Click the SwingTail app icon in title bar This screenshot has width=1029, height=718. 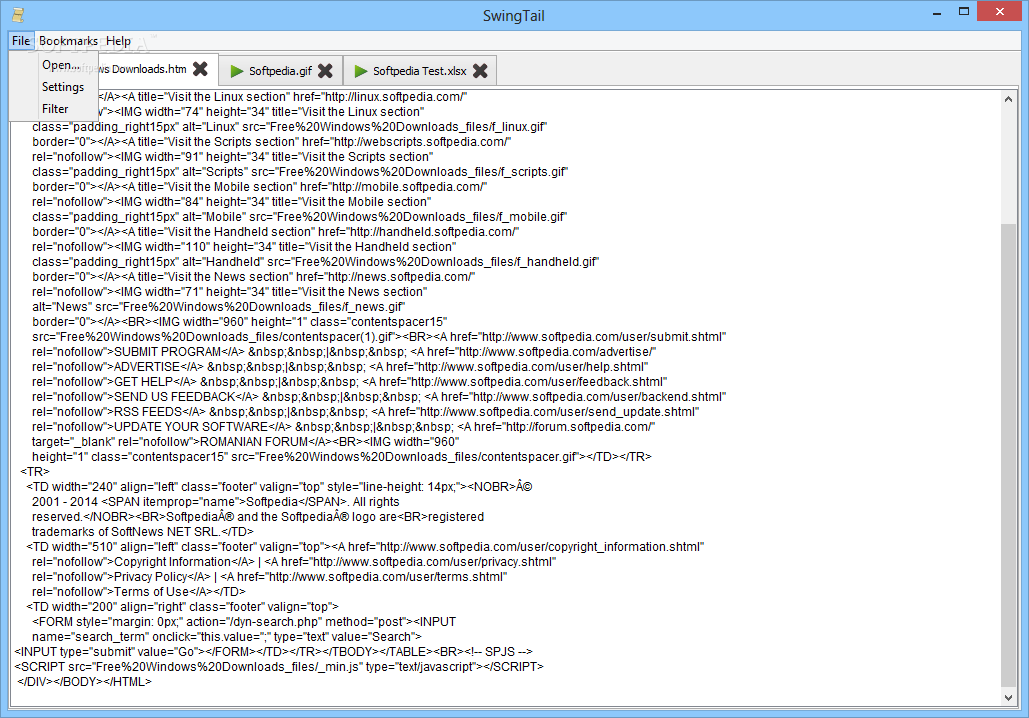[x=18, y=14]
